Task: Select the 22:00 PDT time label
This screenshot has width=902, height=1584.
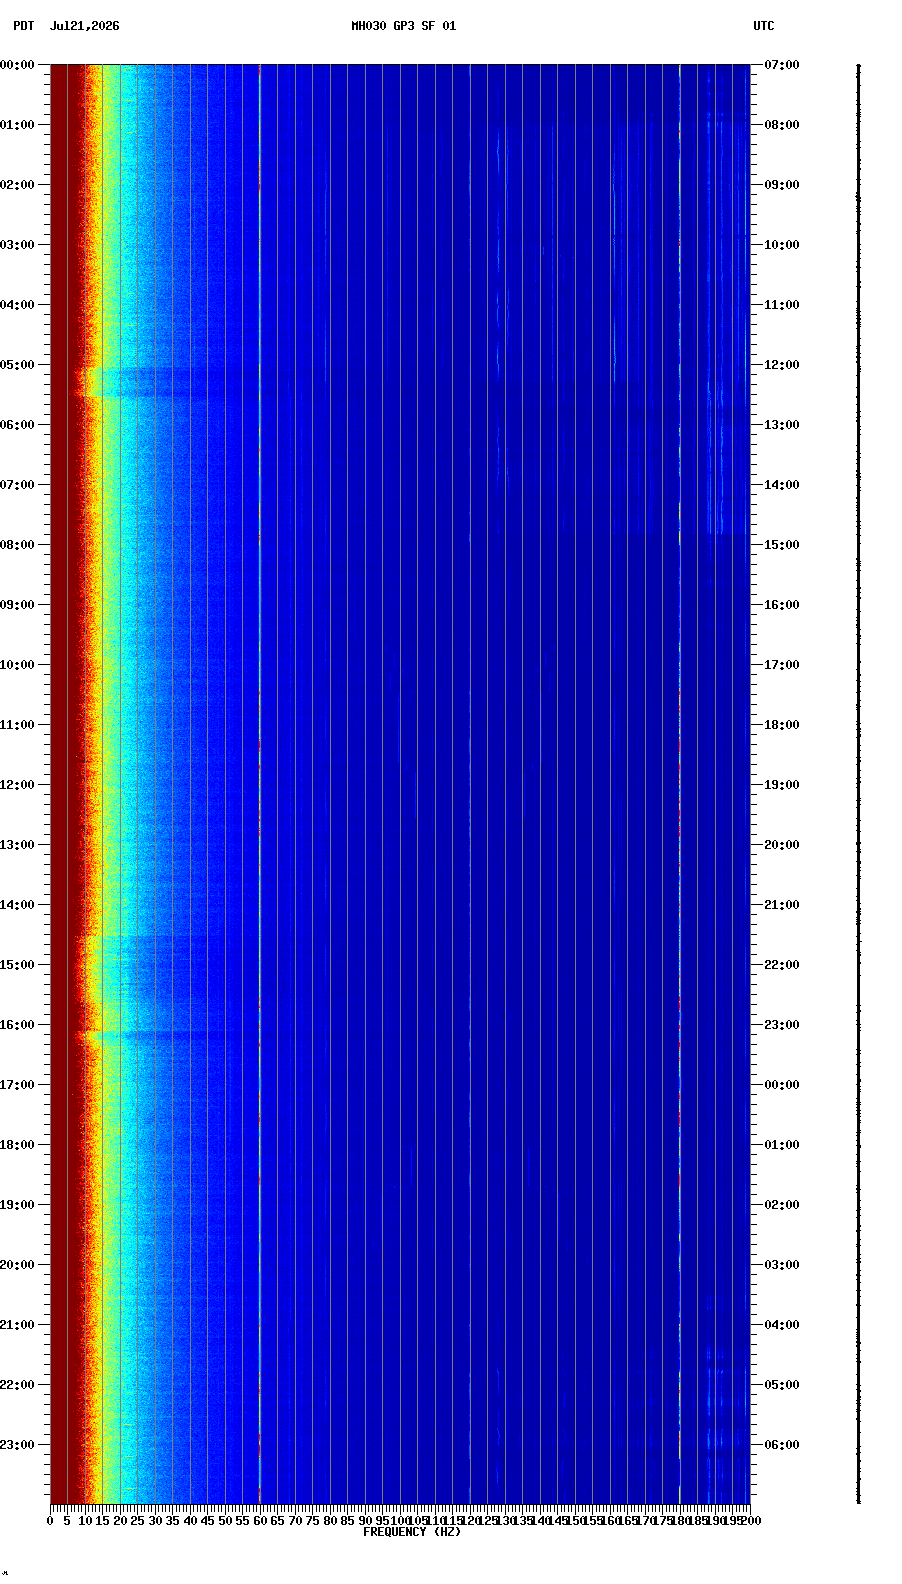Action: (x=17, y=1385)
